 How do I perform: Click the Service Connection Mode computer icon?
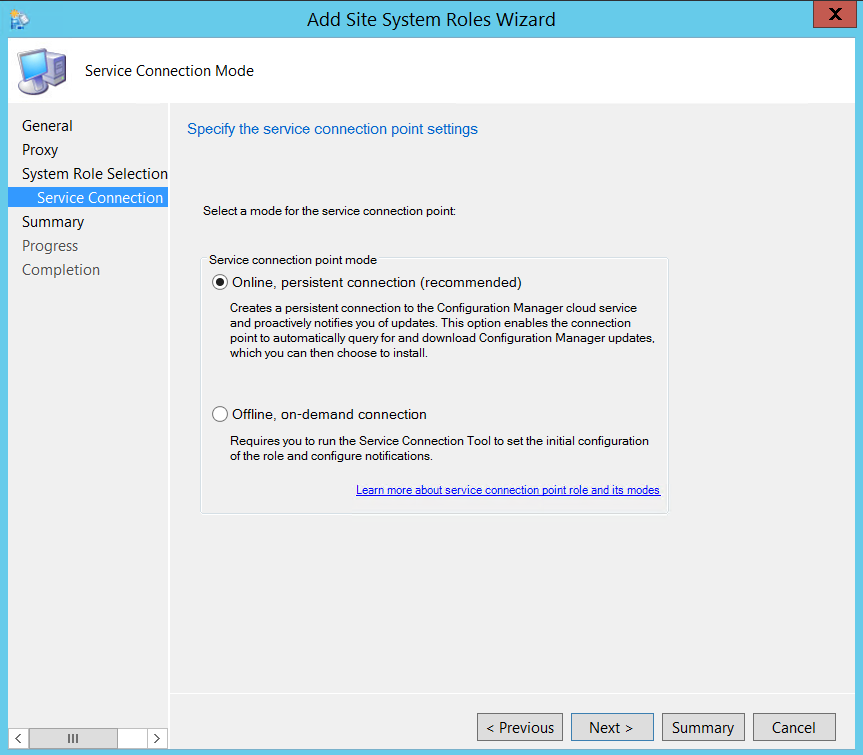pyautogui.click(x=42, y=71)
